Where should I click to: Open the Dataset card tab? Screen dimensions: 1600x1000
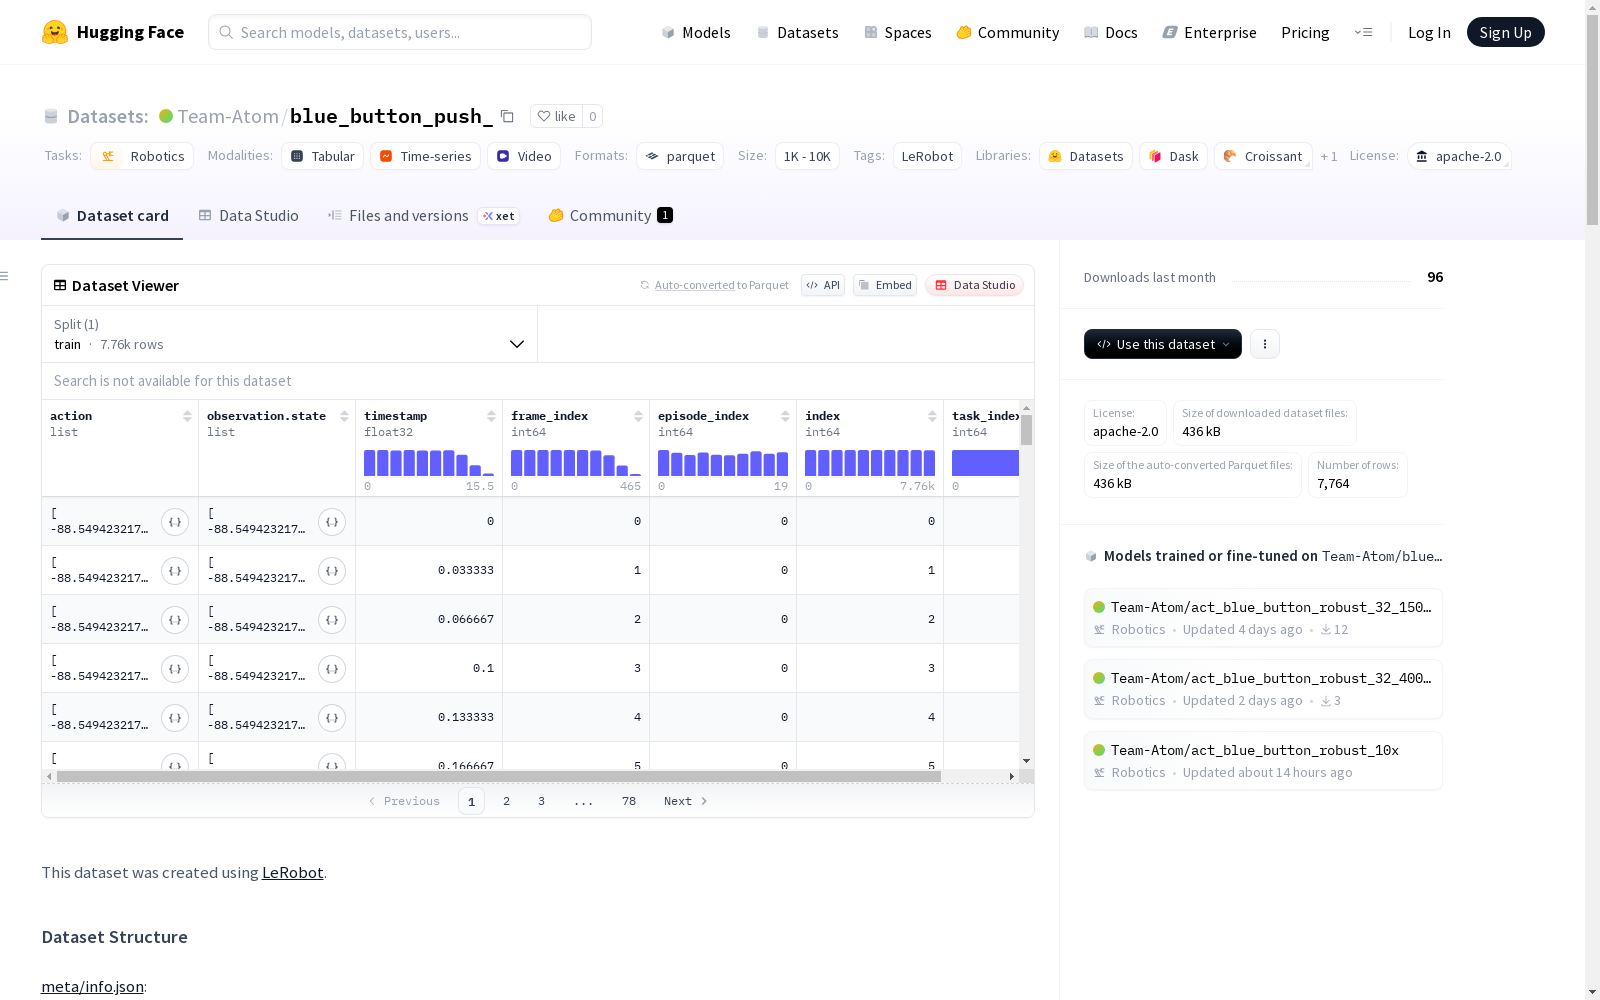coord(112,215)
